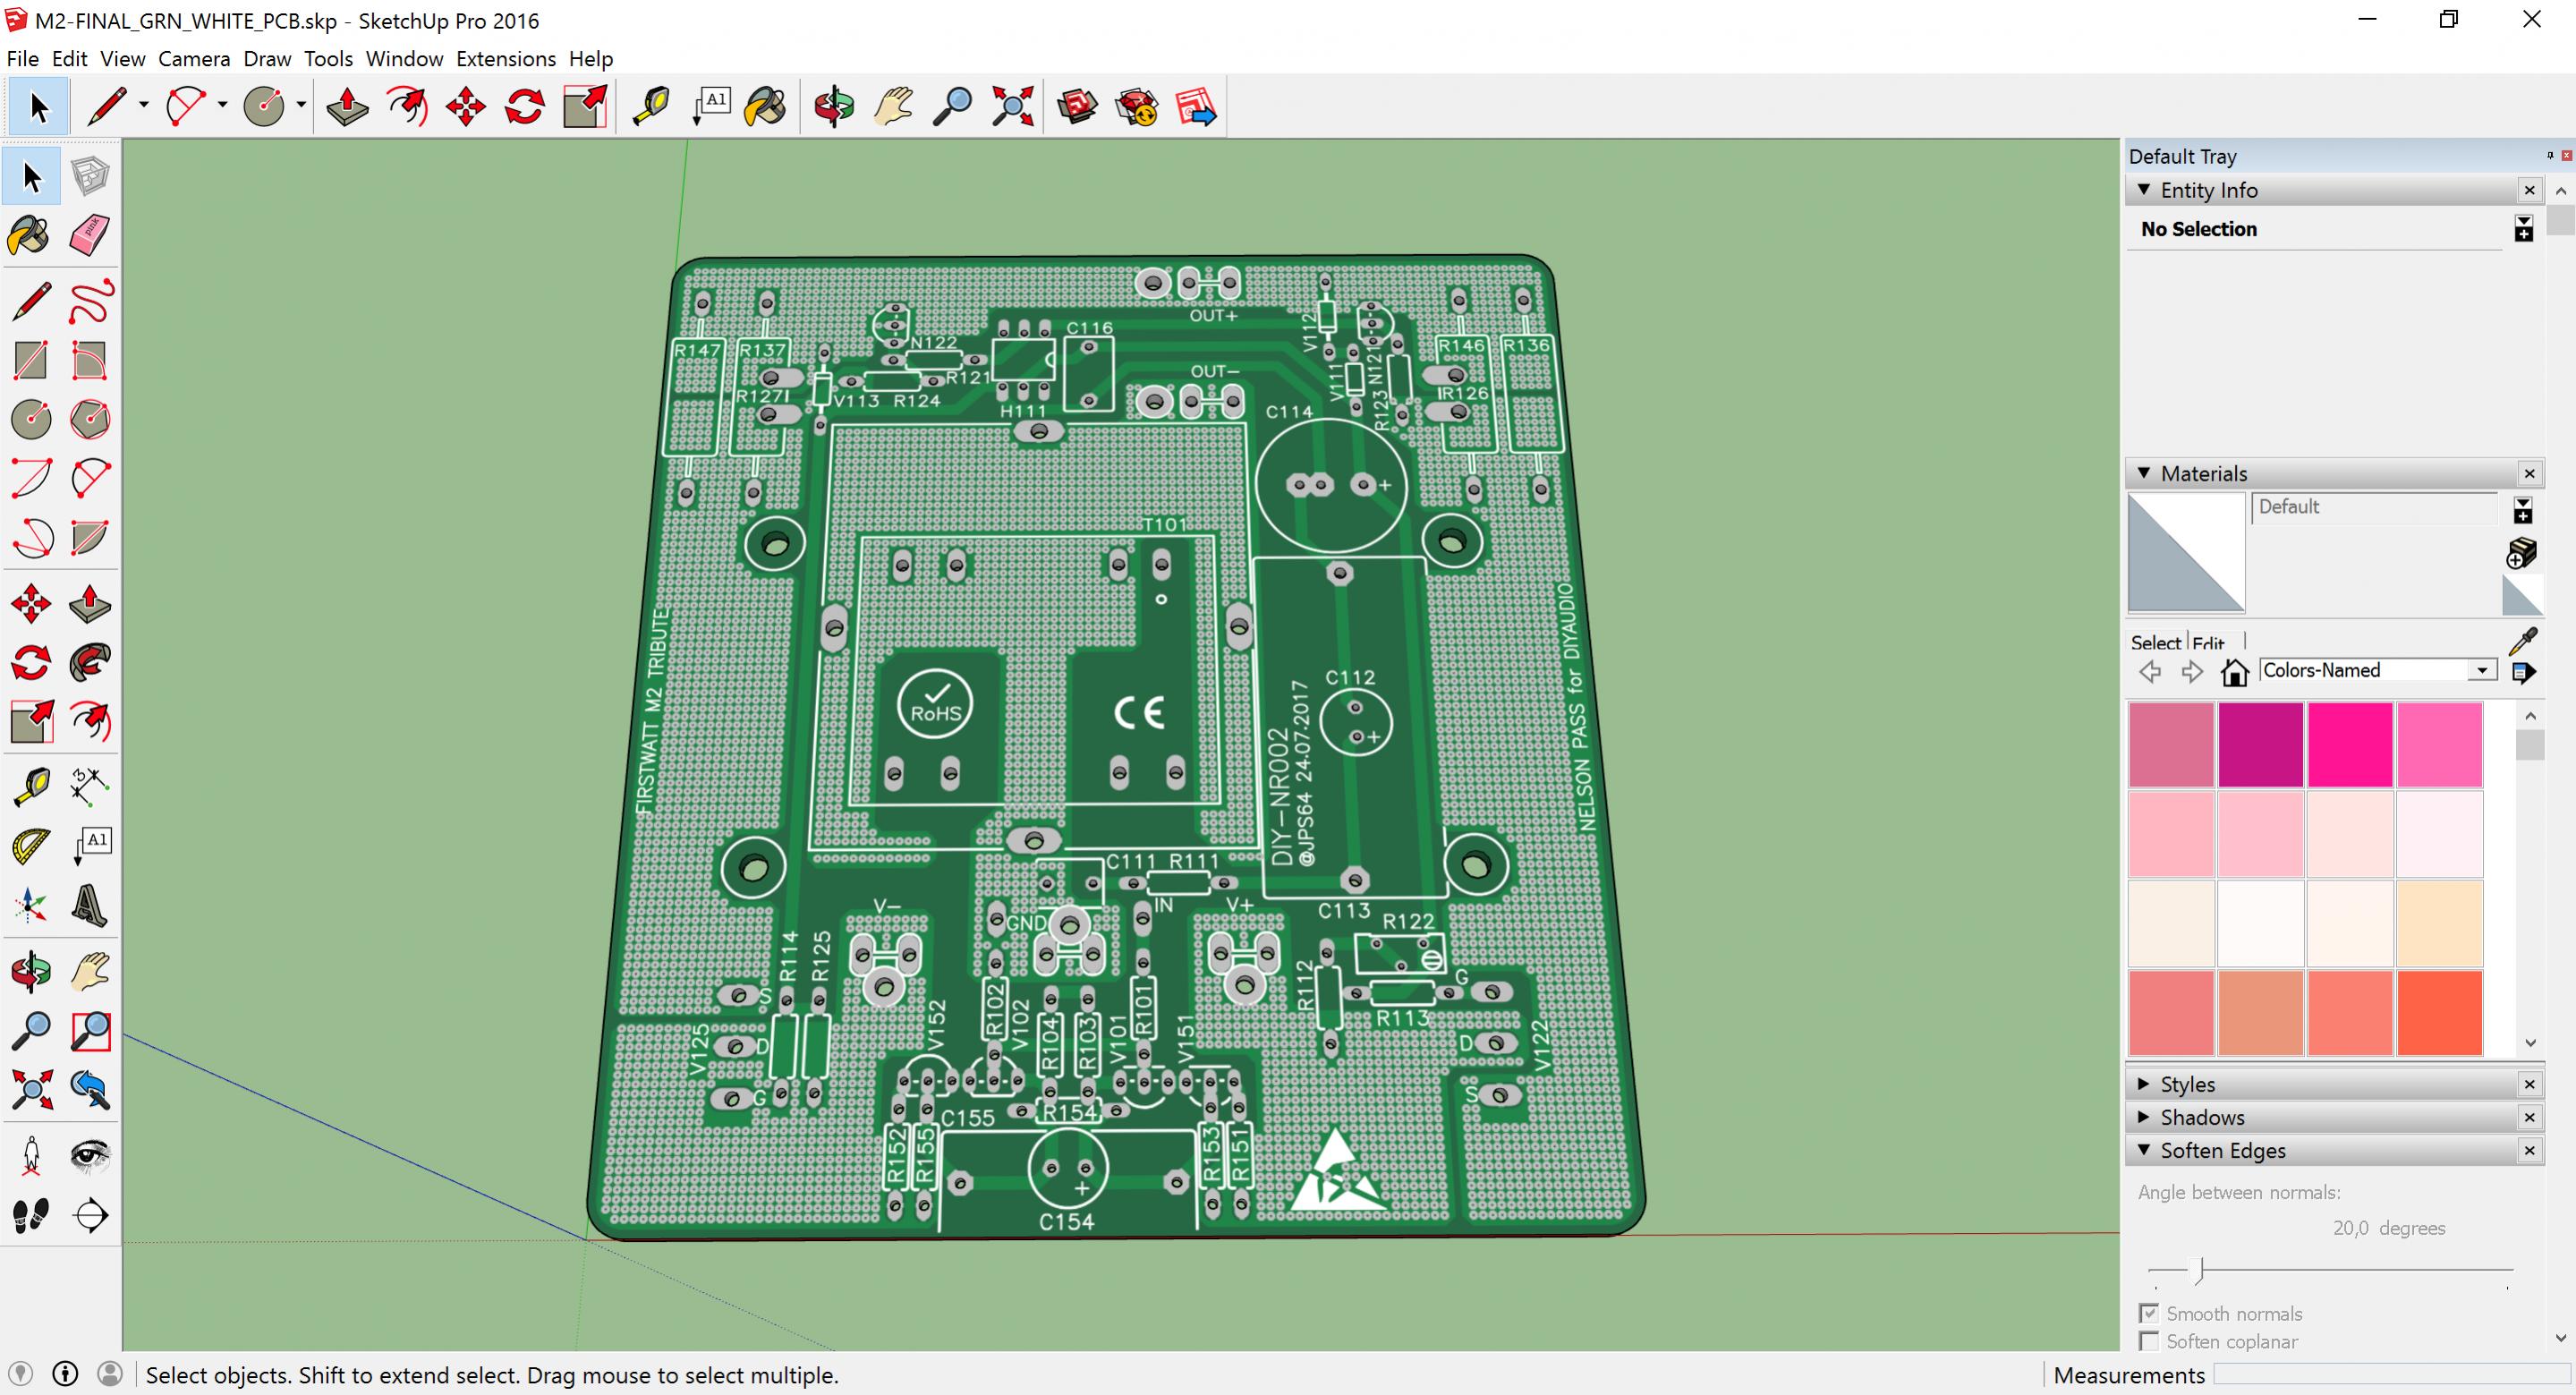Toggle the Smooth normals checkbox

[x=2148, y=1313]
